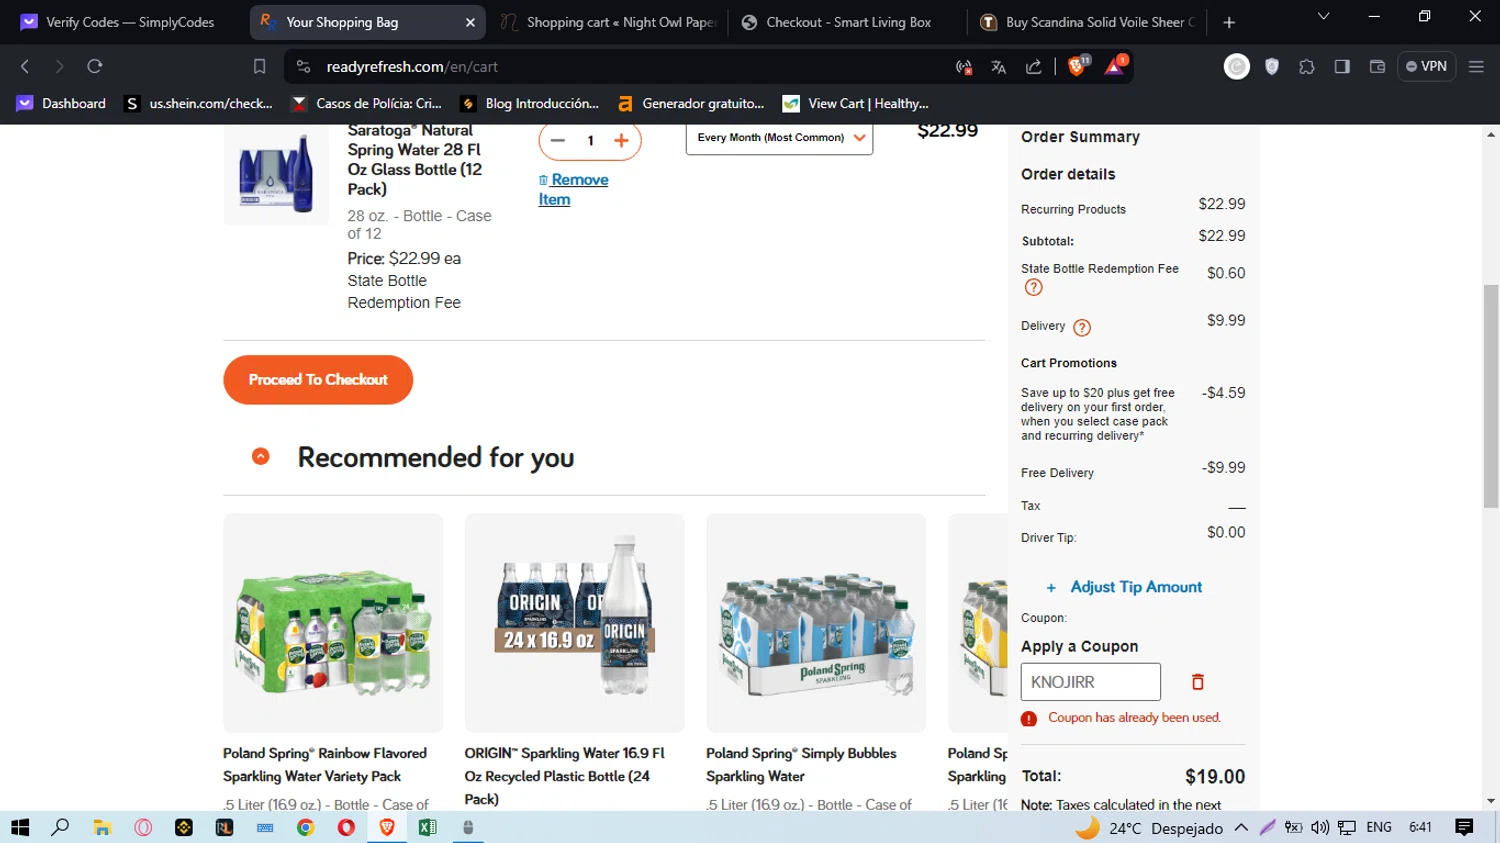Screen dimensions: 1500x843
Task: Click the Delivery help question icon
Action: 1081,327
